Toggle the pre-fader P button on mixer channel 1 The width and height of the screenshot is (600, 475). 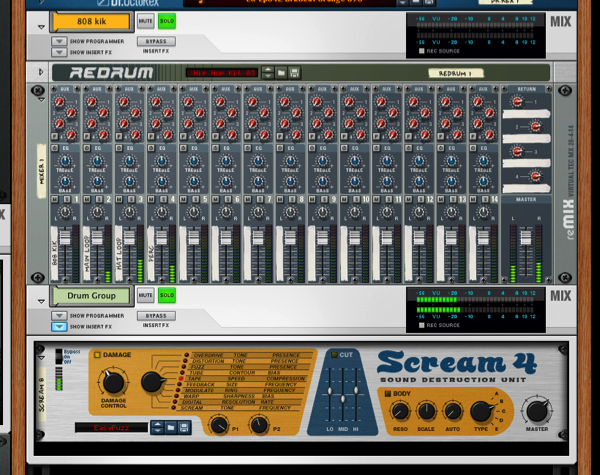(54, 136)
